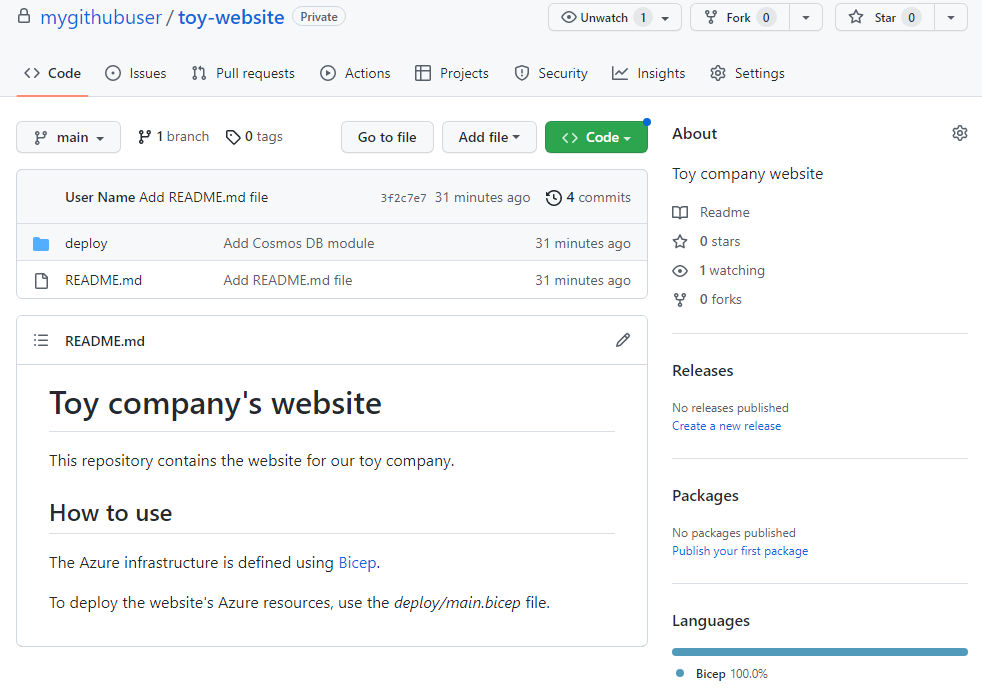The width and height of the screenshot is (982, 695).
Task: Open the green Code clone dropdown
Action: coord(596,137)
